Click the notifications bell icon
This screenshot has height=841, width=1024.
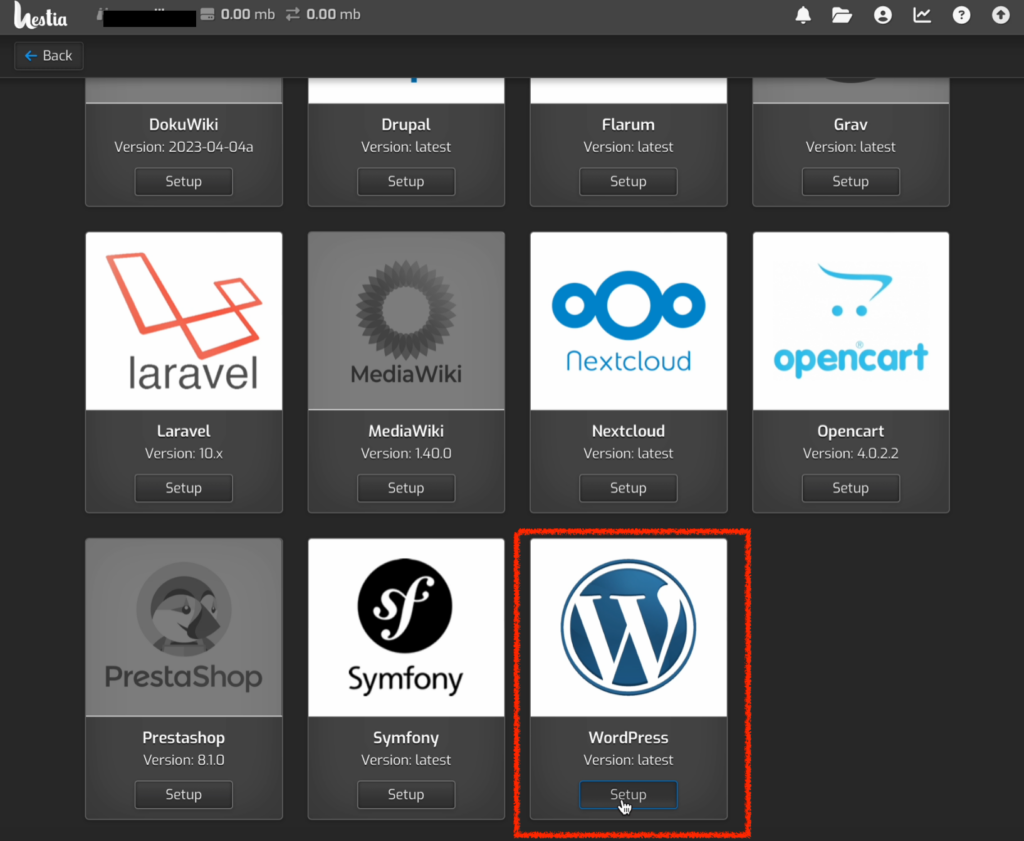pos(803,15)
